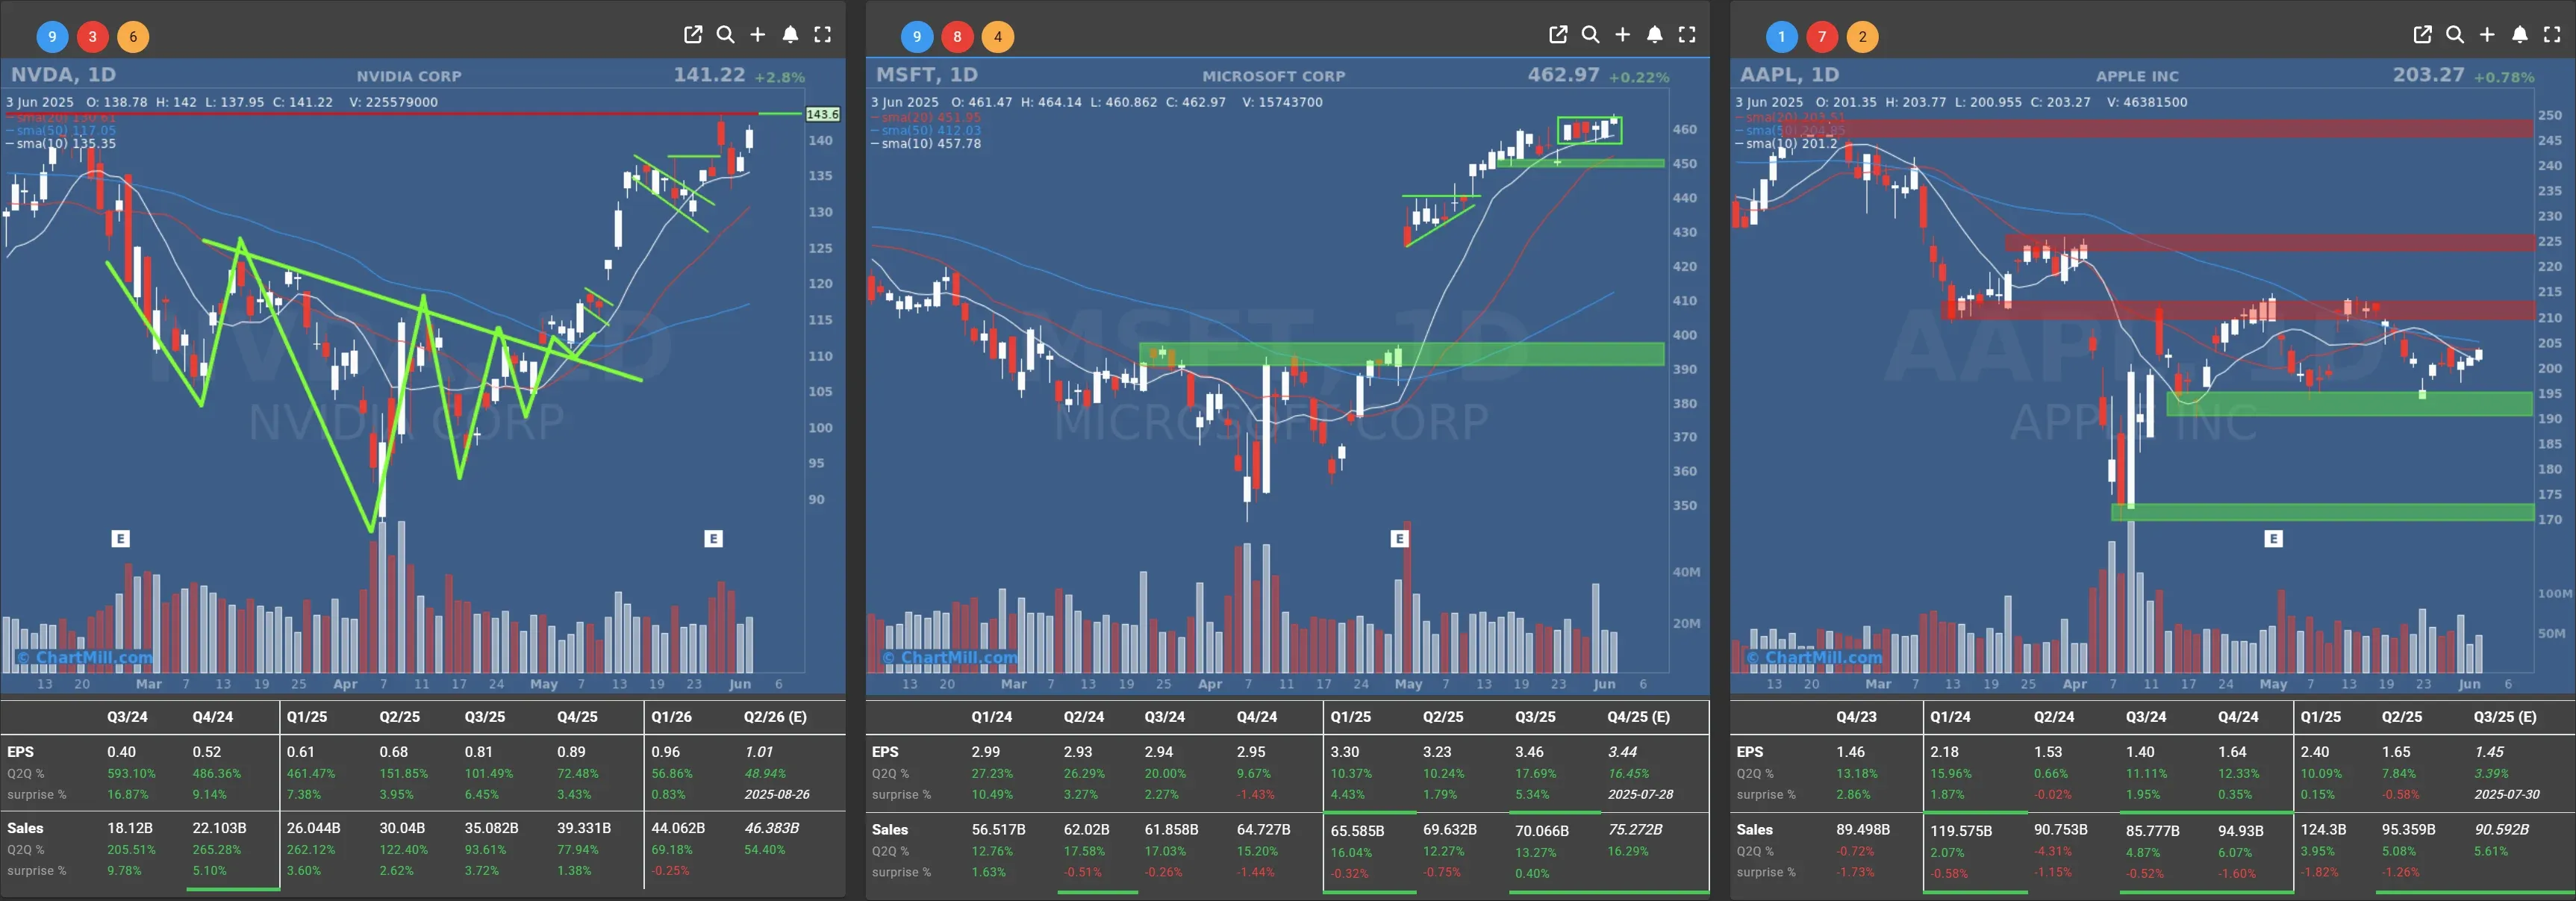Open NVDA chart in new window
Screen dimensions: 2576x901
[x=693, y=35]
